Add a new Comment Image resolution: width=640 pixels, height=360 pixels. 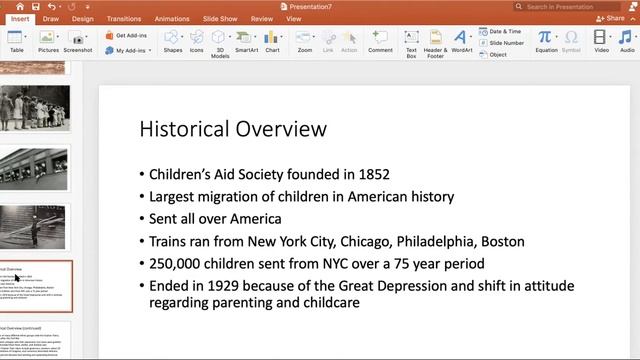coord(380,41)
